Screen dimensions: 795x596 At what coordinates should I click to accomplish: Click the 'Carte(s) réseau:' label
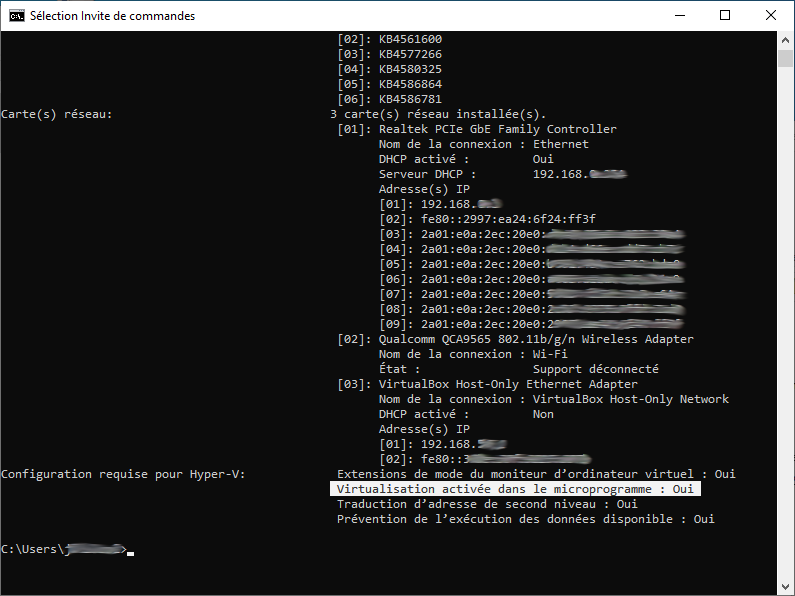(56, 114)
